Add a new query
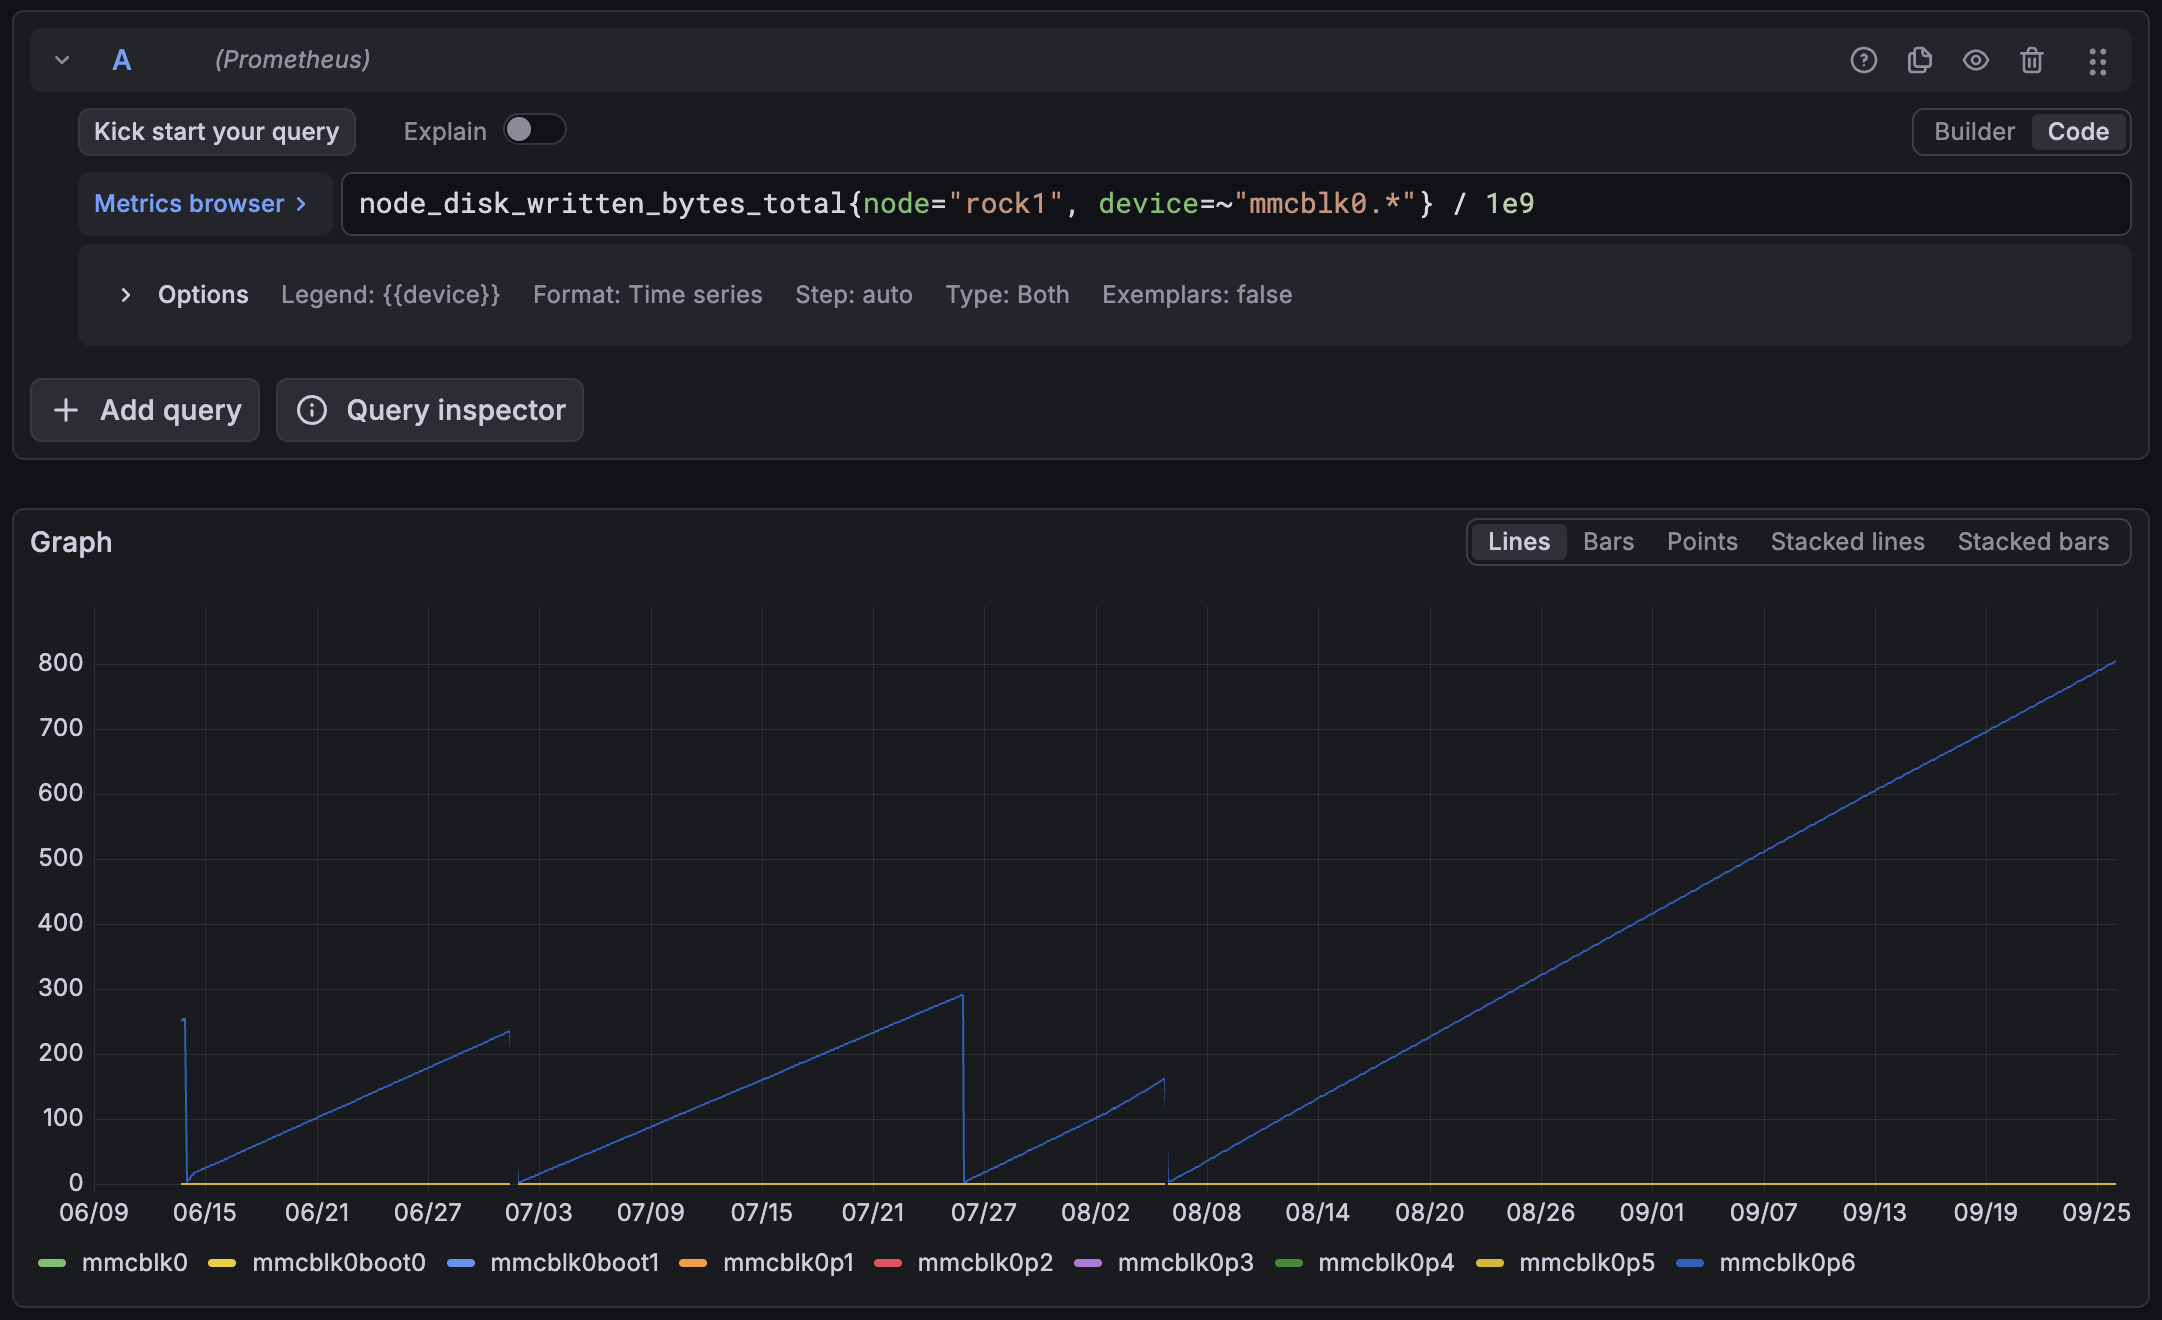 click(x=145, y=410)
